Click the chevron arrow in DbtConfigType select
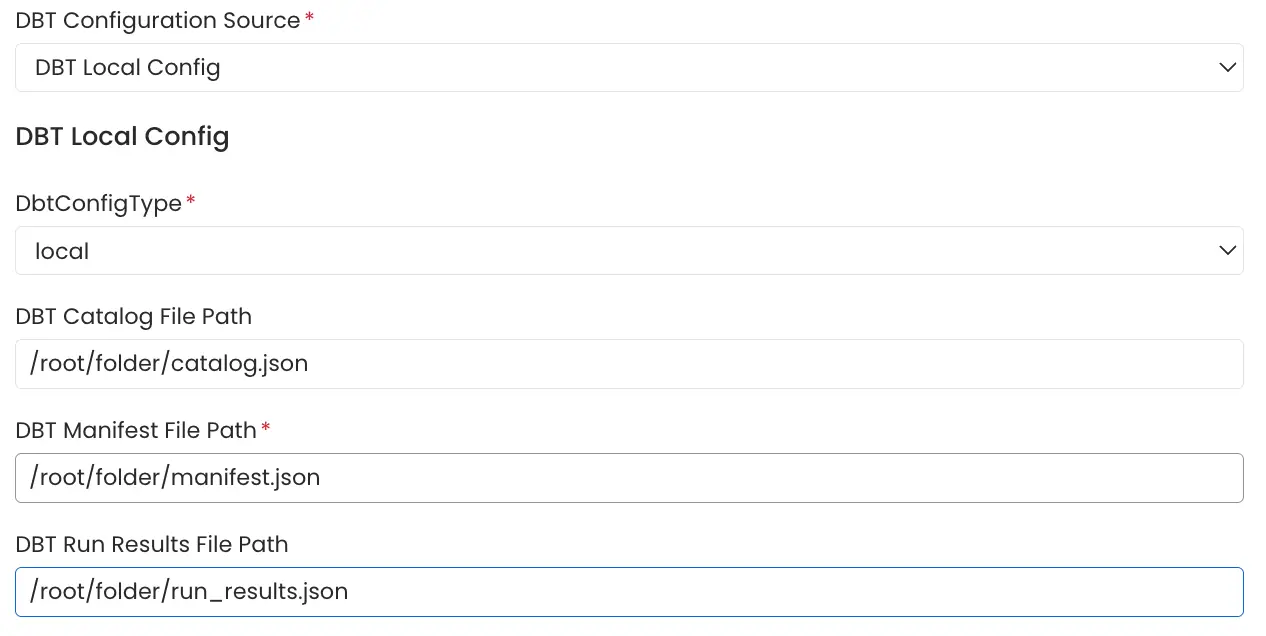This screenshot has width=1266, height=636. 1227,251
